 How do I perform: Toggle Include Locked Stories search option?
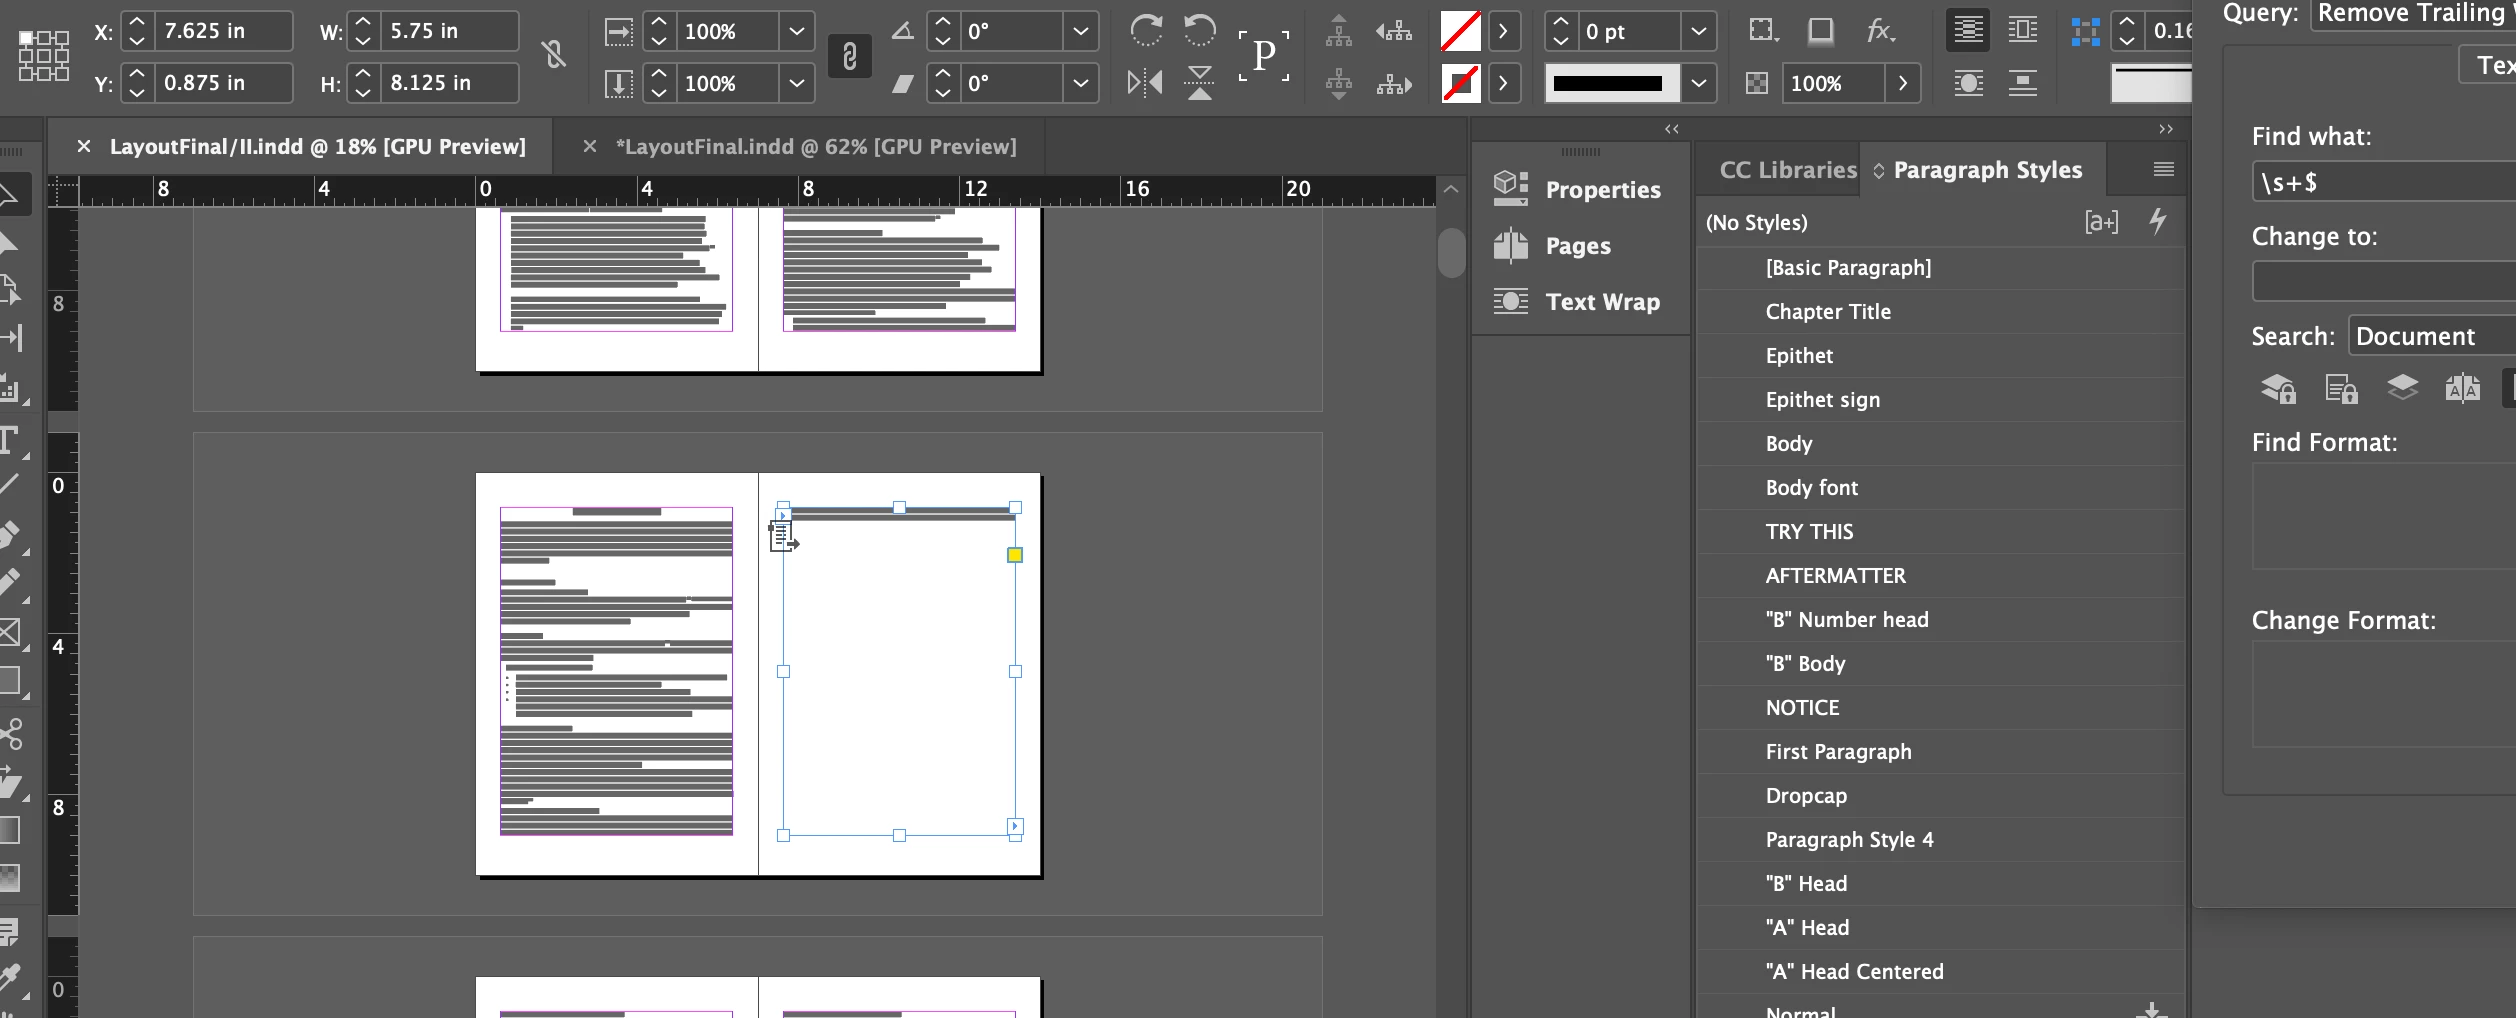2341,388
